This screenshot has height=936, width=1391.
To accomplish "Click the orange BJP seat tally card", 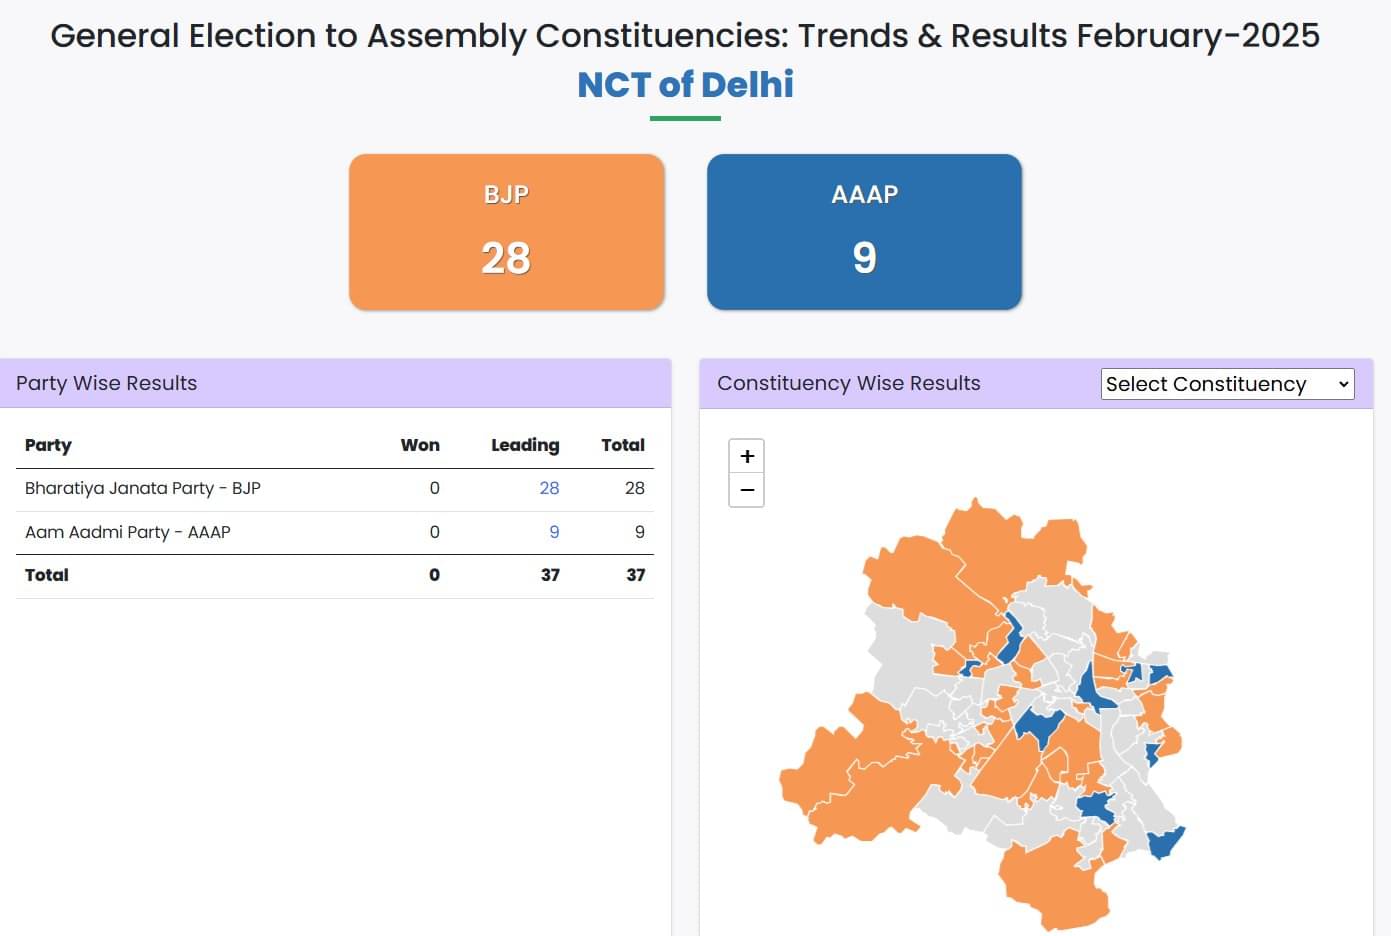I will (x=506, y=232).
